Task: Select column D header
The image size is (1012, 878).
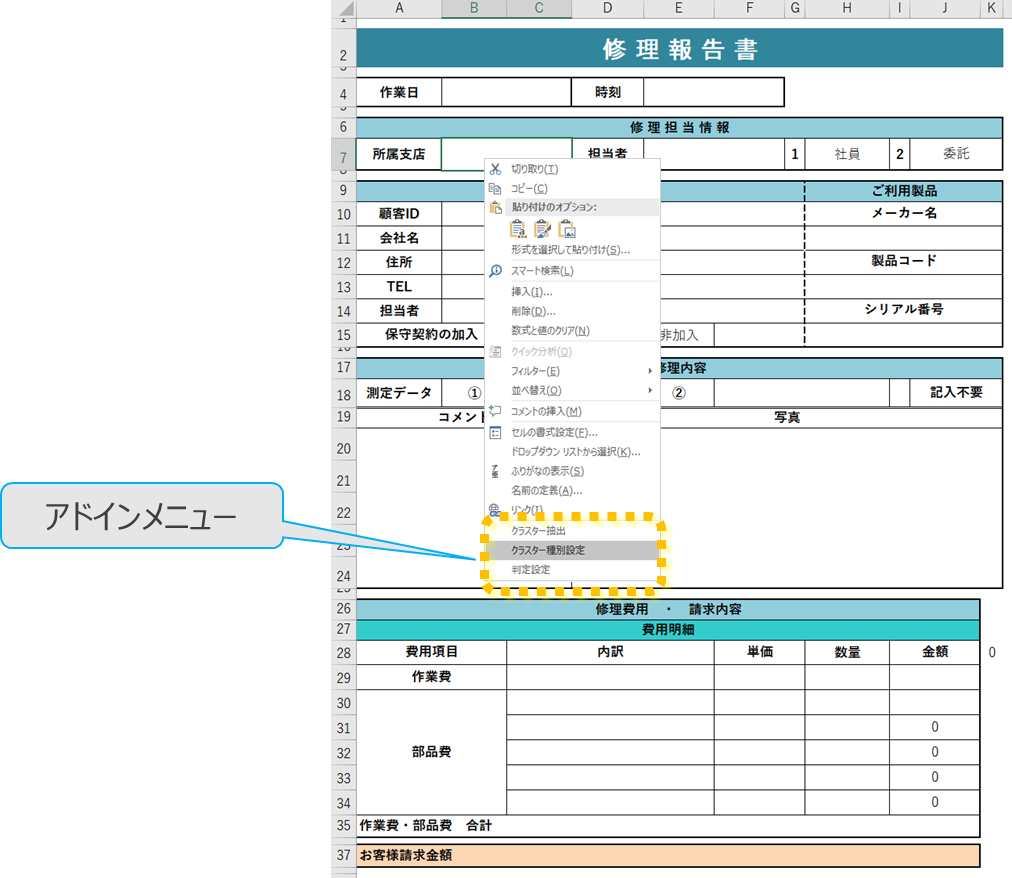Action: pyautogui.click(x=607, y=9)
